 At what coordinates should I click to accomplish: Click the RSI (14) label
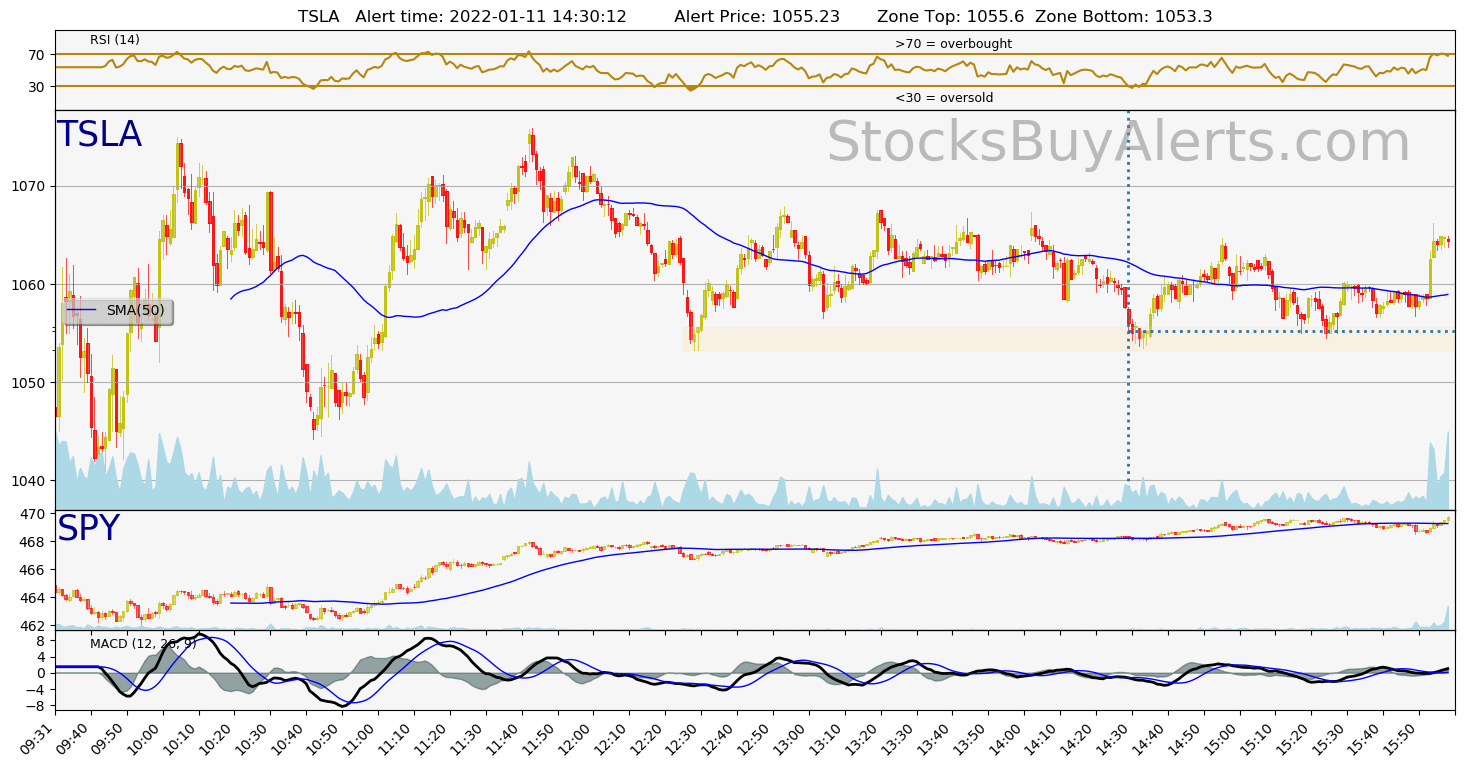(115, 40)
